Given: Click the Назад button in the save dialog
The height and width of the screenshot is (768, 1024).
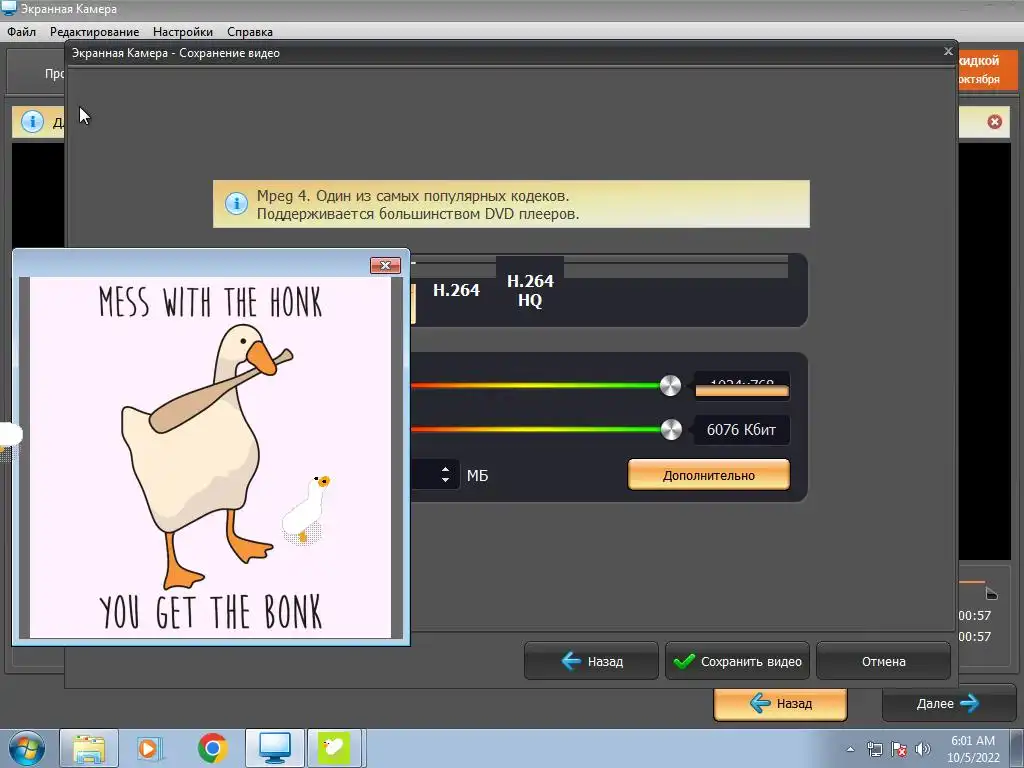Looking at the screenshot, I should pos(591,662).
